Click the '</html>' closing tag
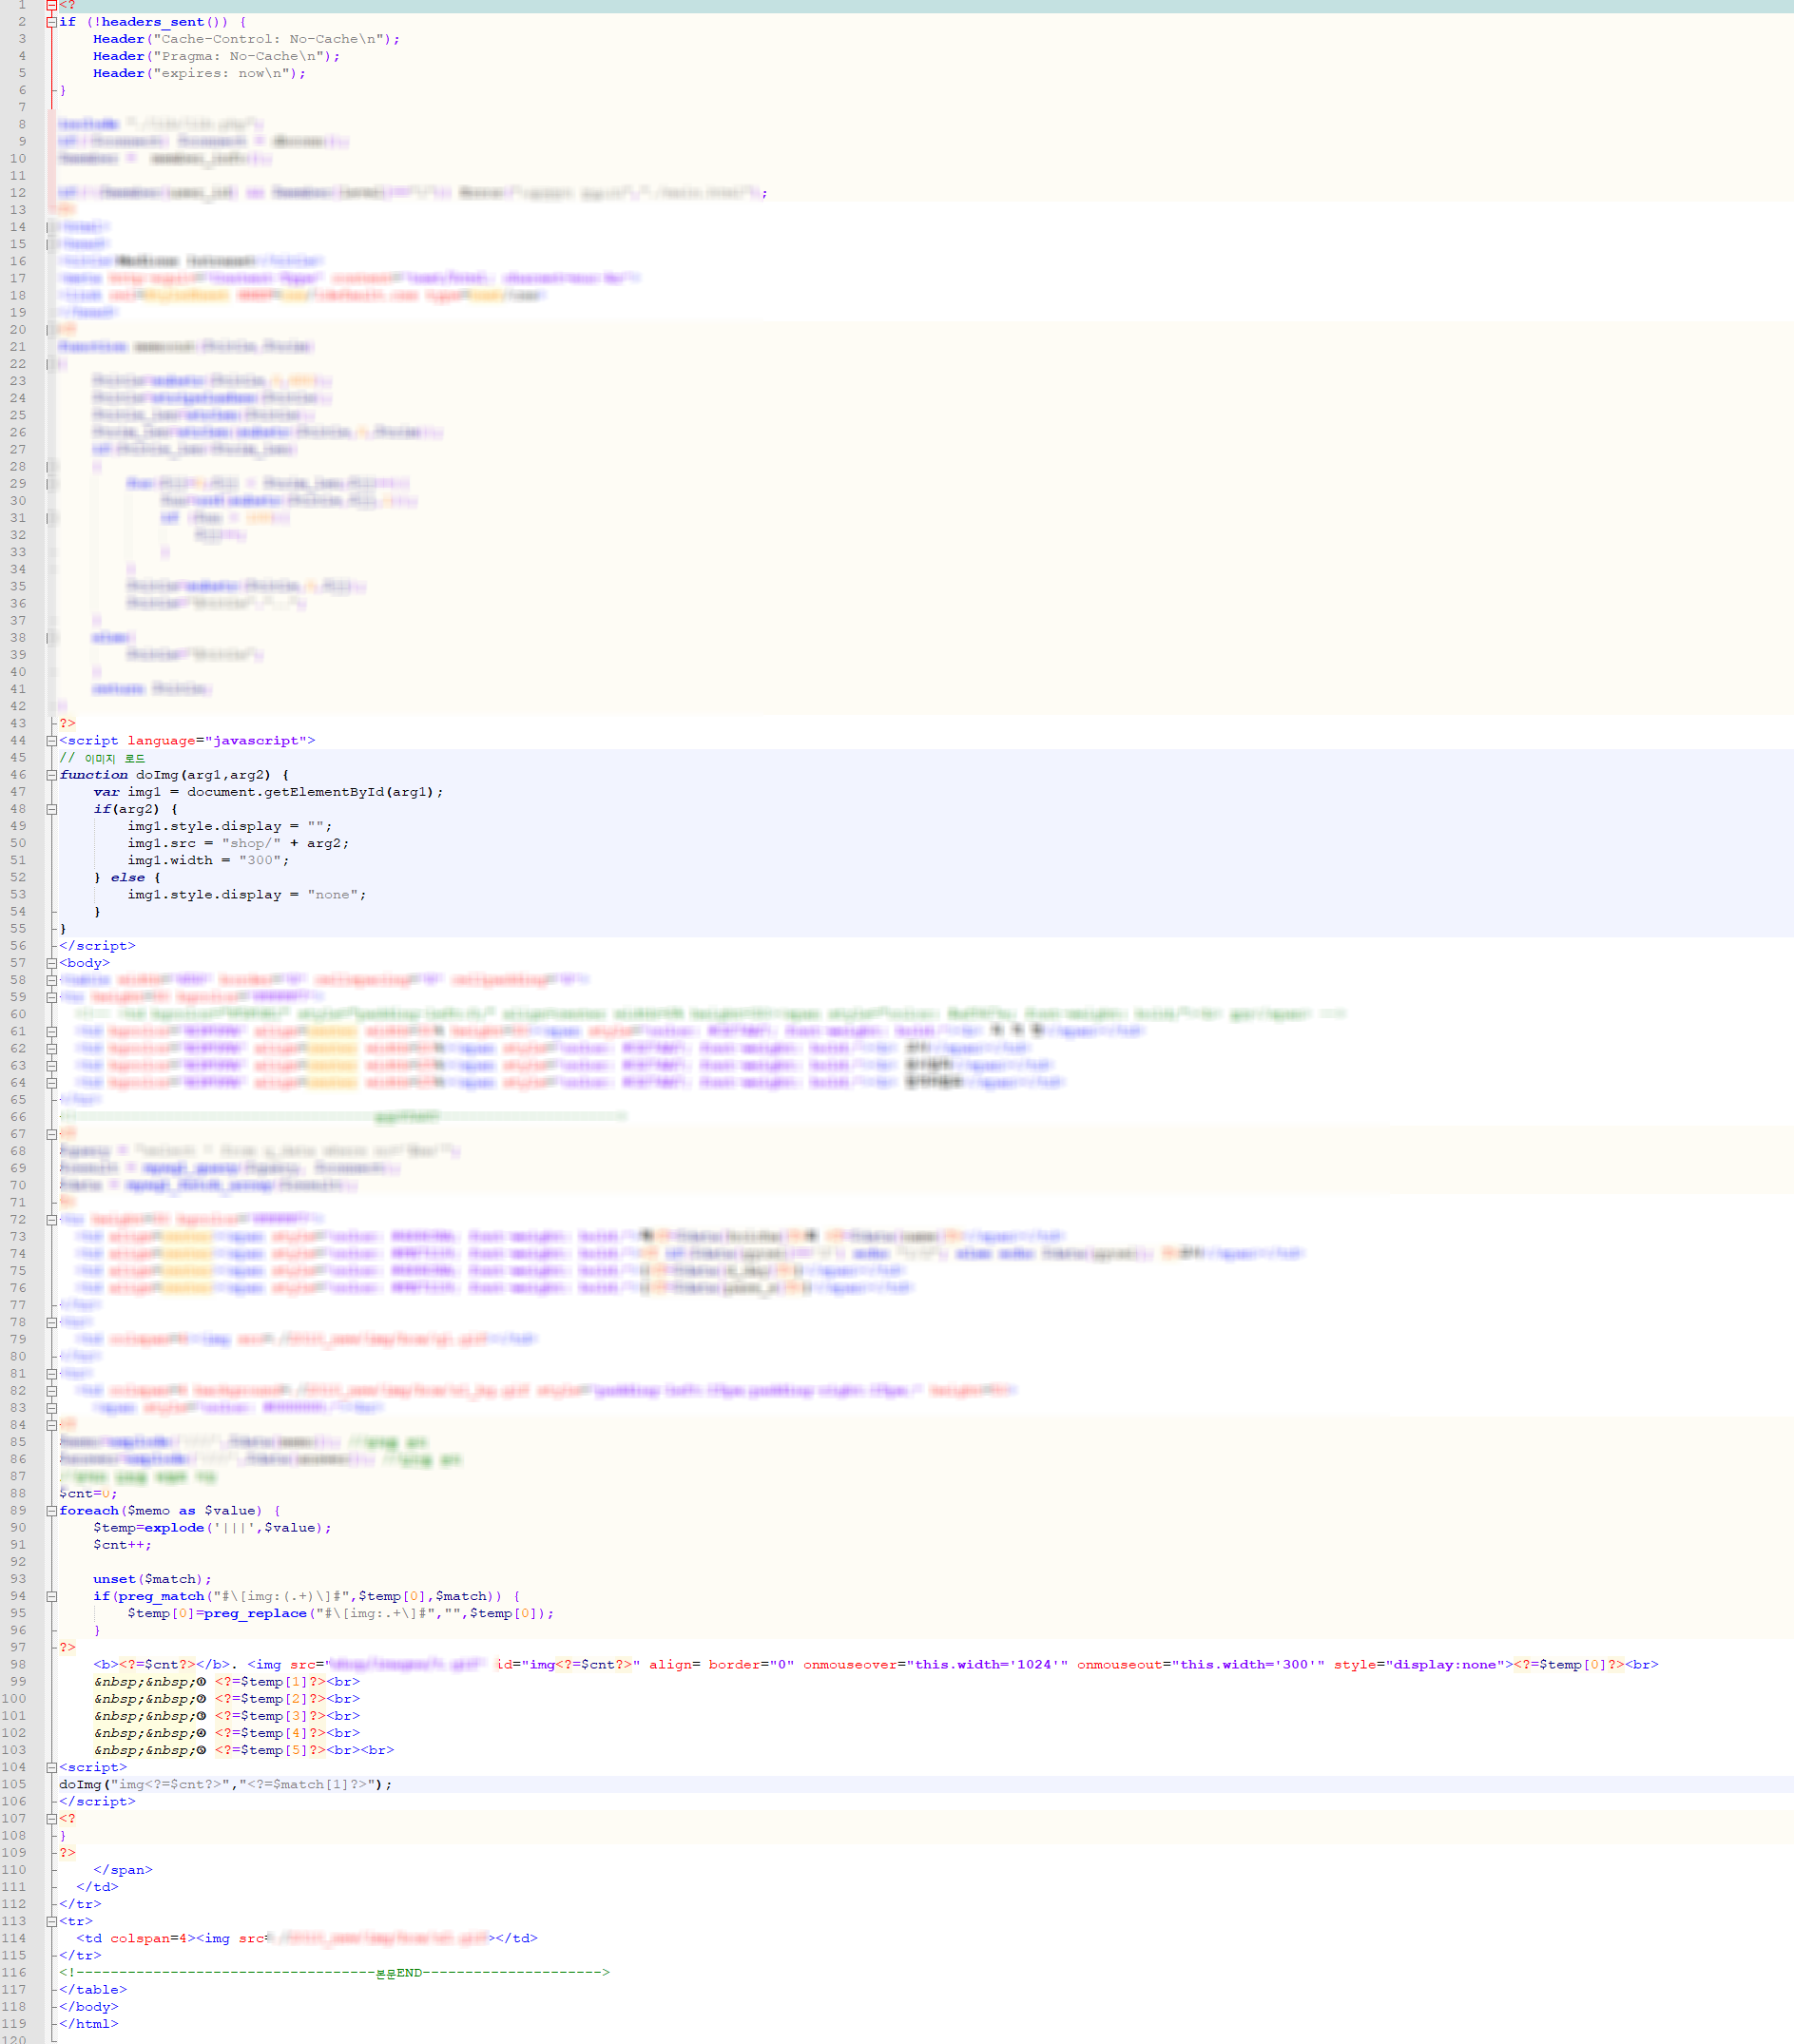 pos(89,2024)
